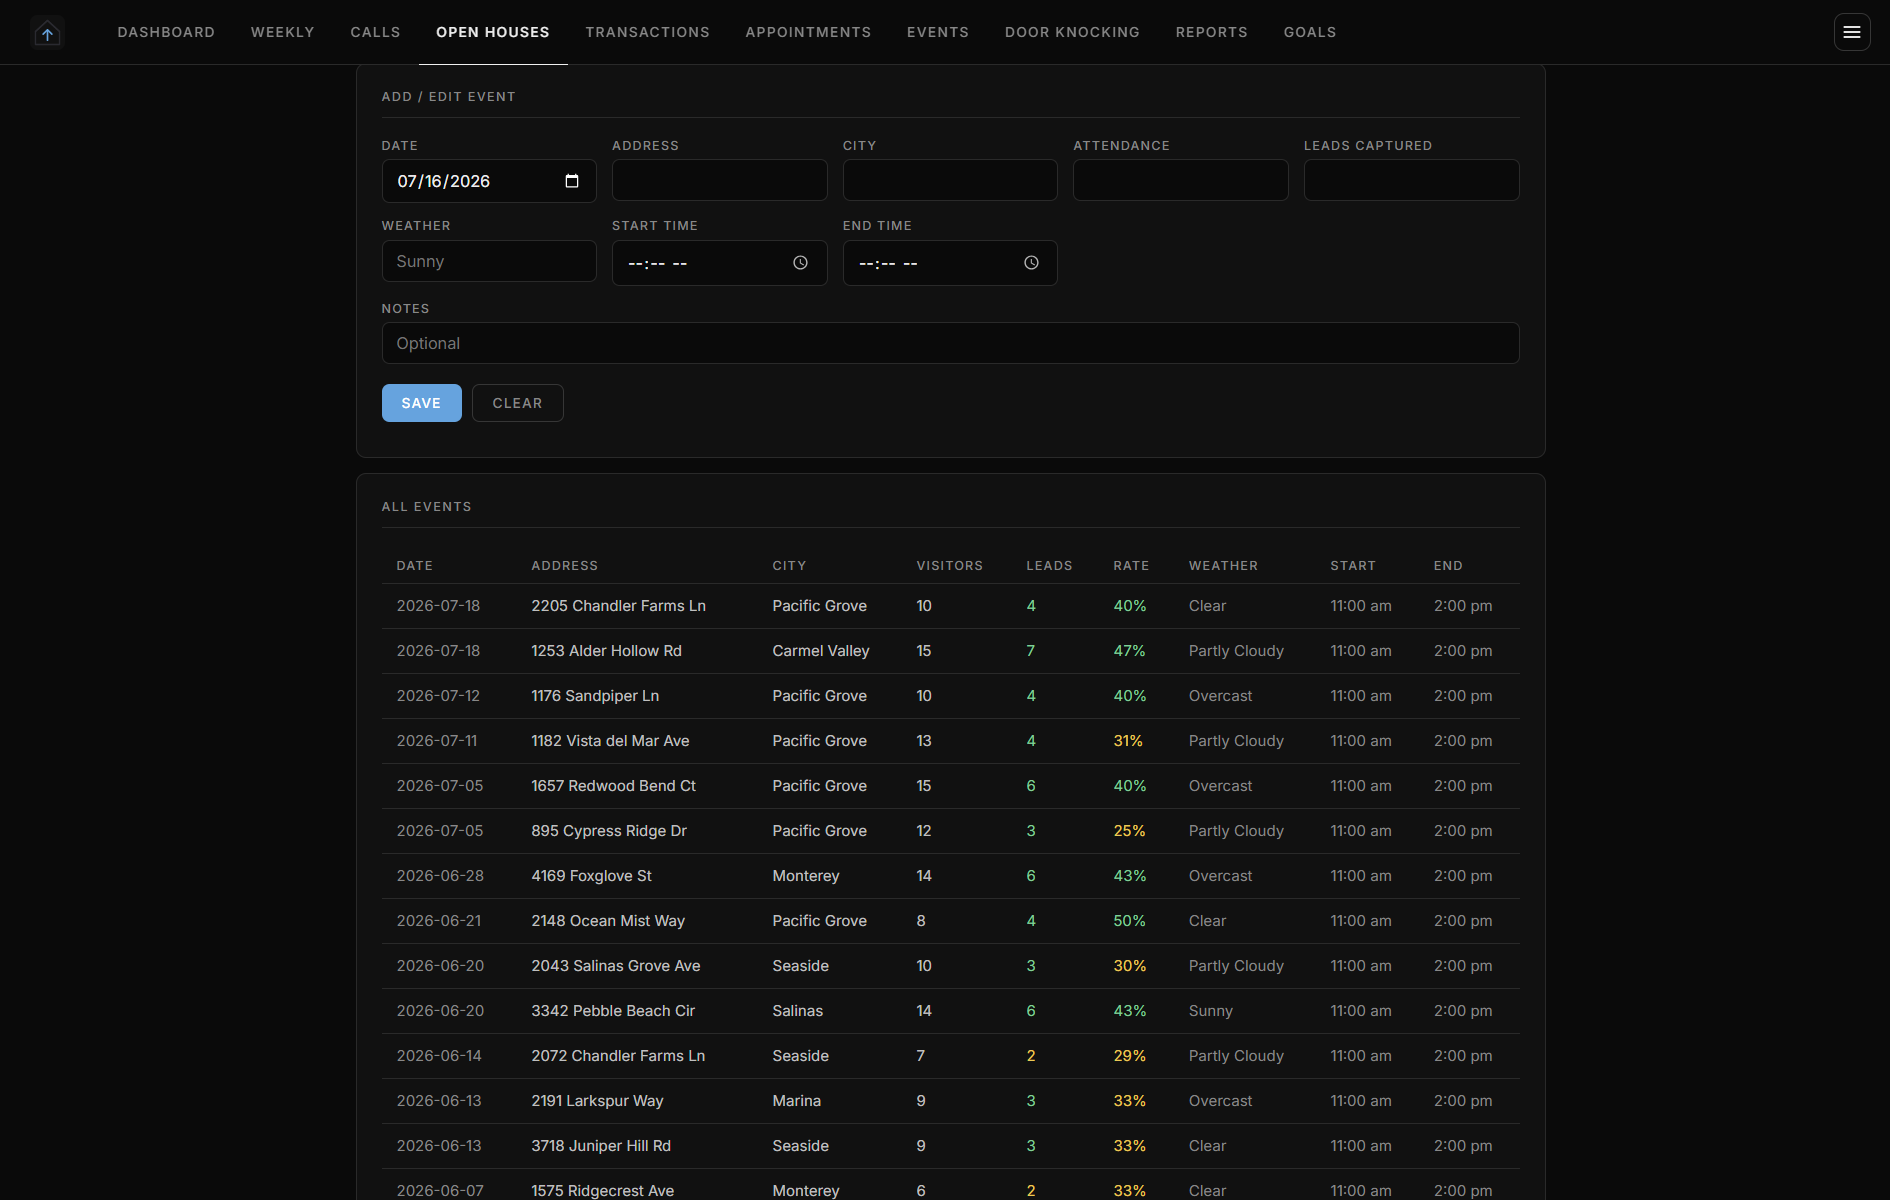This screenshot has width=1890, height=1200.
Task: Click the Address column header in table
Action: (565, 566)
